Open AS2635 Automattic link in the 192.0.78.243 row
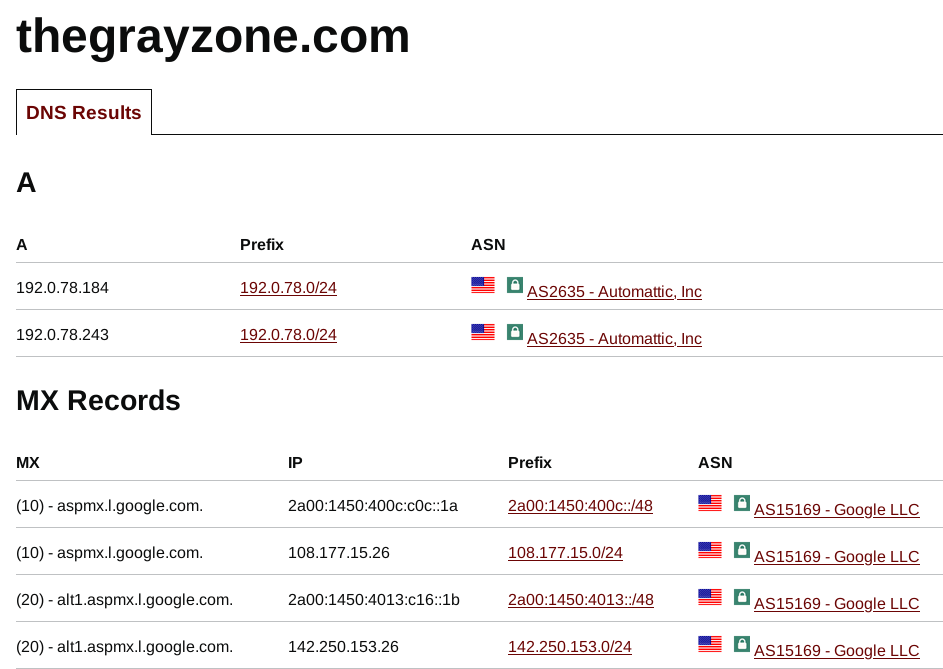The height and width of the screenshot is (669, 943). point(614,339)
